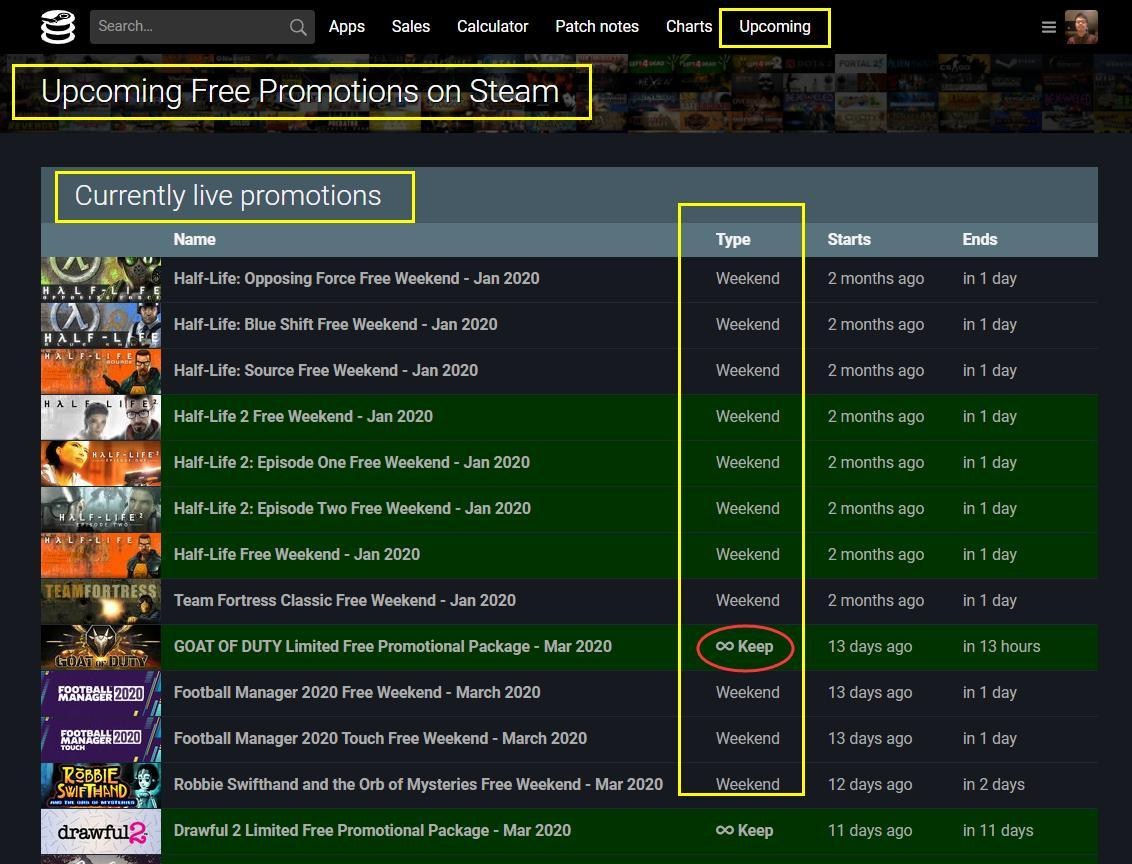The image size is (1132, 864).
Task: Open the Charts page
Action: (689, 27)
